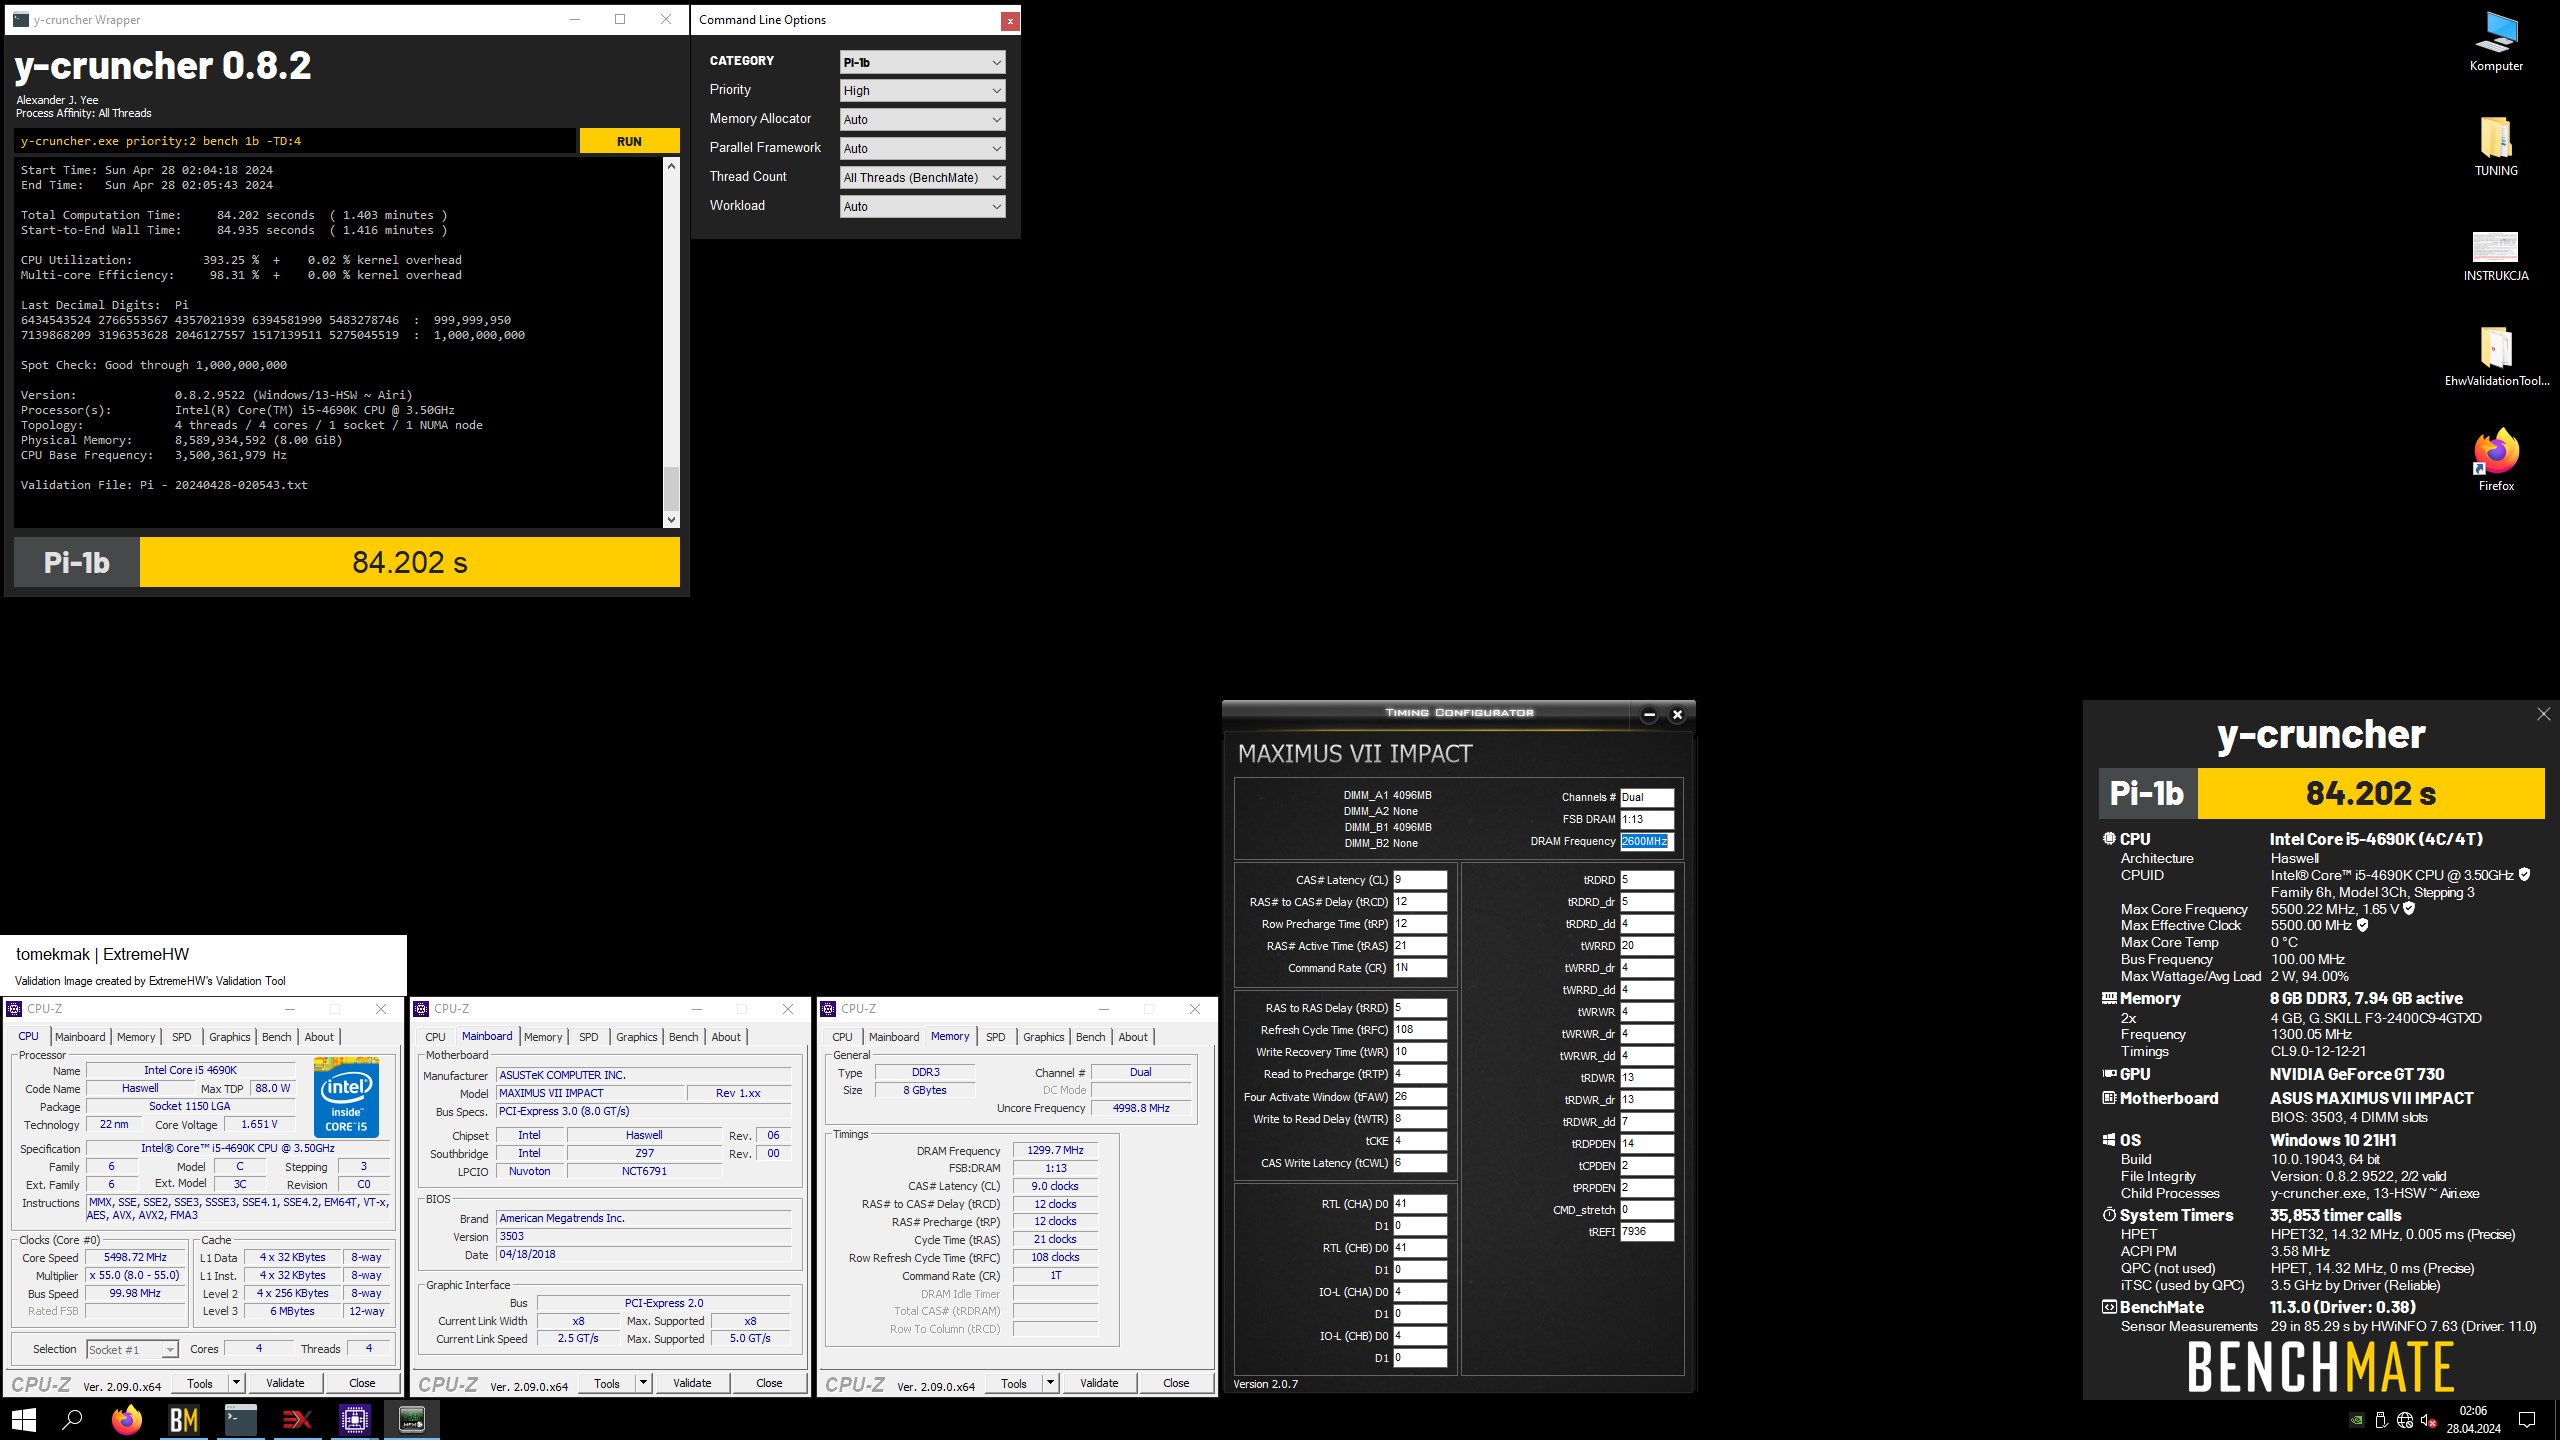Open Mainboard tab in Memory CPU-Z window
Screen dimensions: 2560x1440
pos(894,1037)
